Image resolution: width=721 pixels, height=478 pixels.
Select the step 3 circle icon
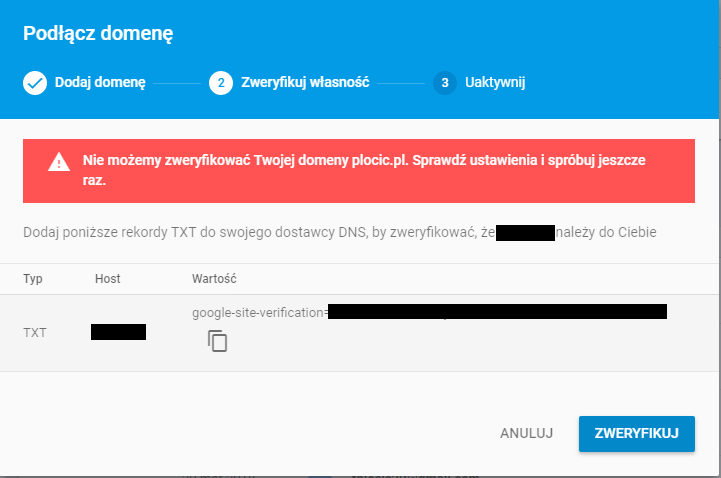[x=445, y=83]
